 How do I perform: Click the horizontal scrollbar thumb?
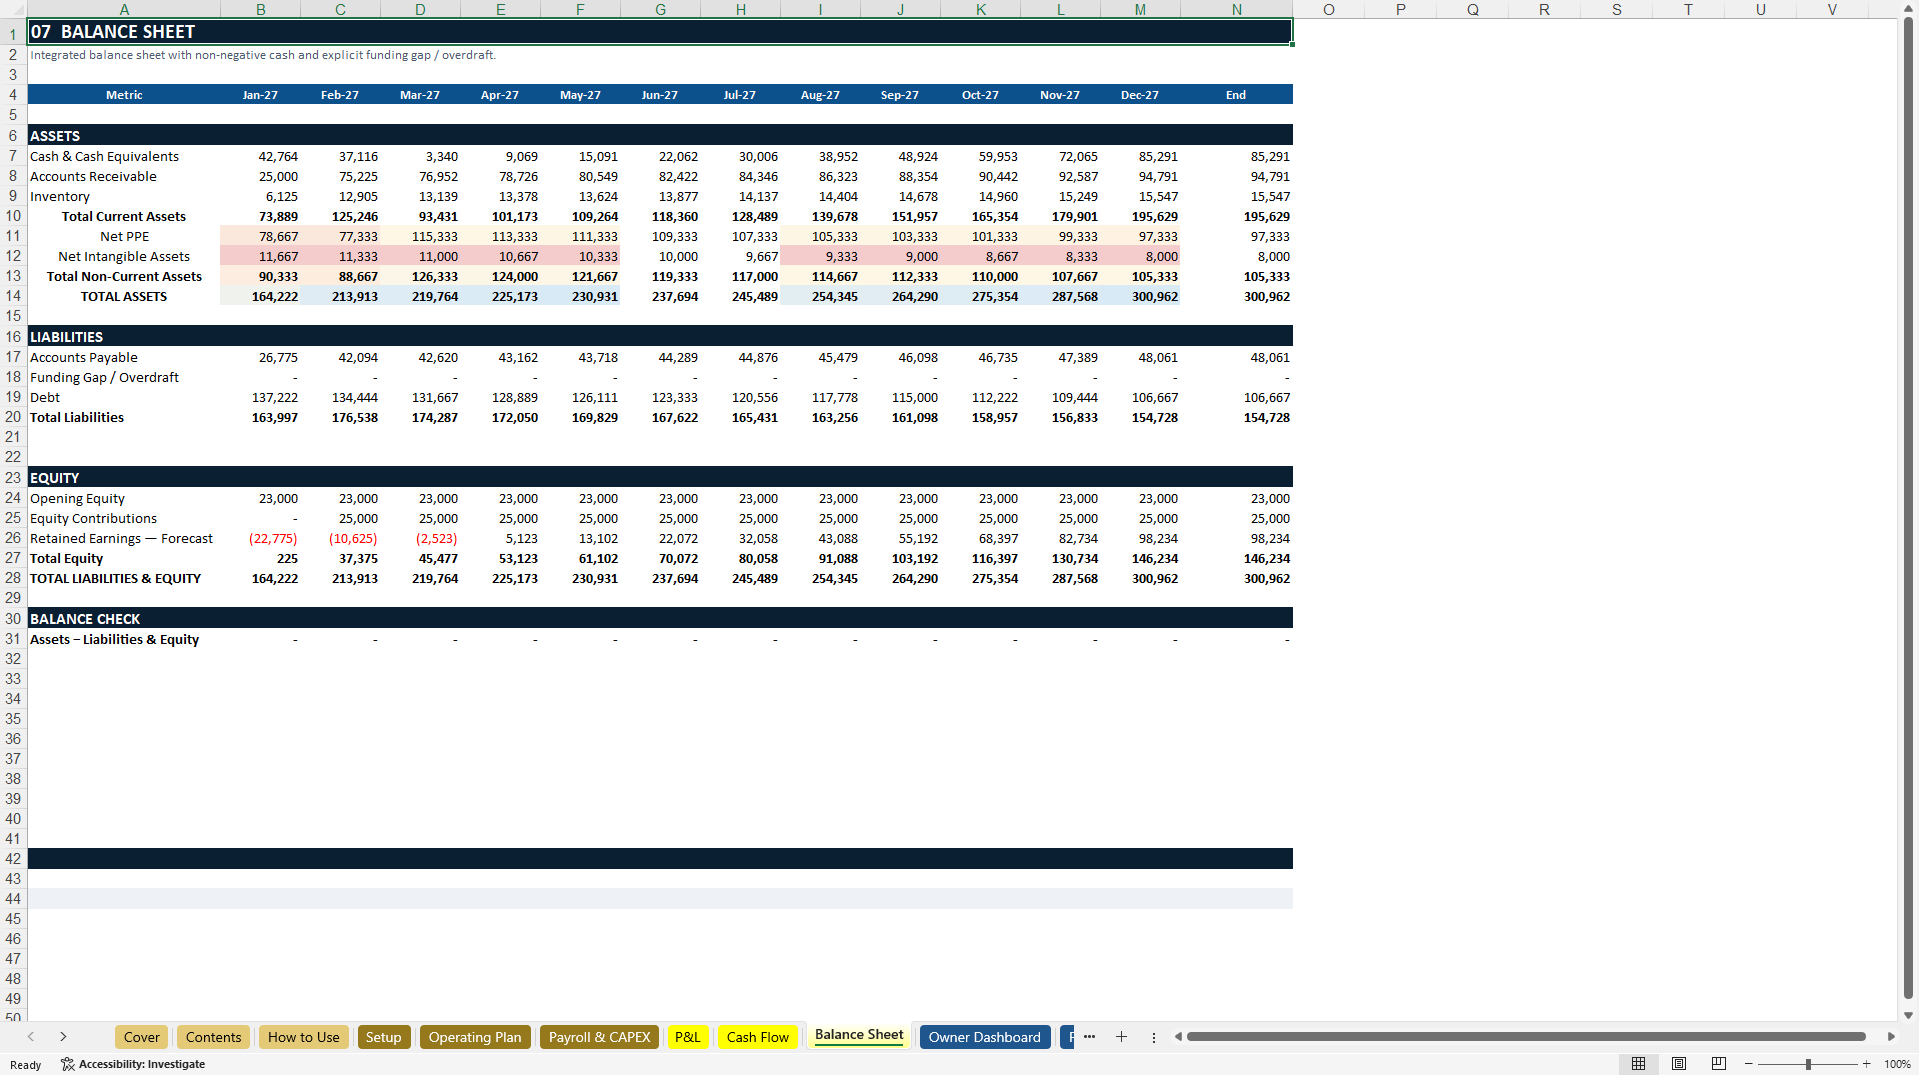coord(1526,1037)
